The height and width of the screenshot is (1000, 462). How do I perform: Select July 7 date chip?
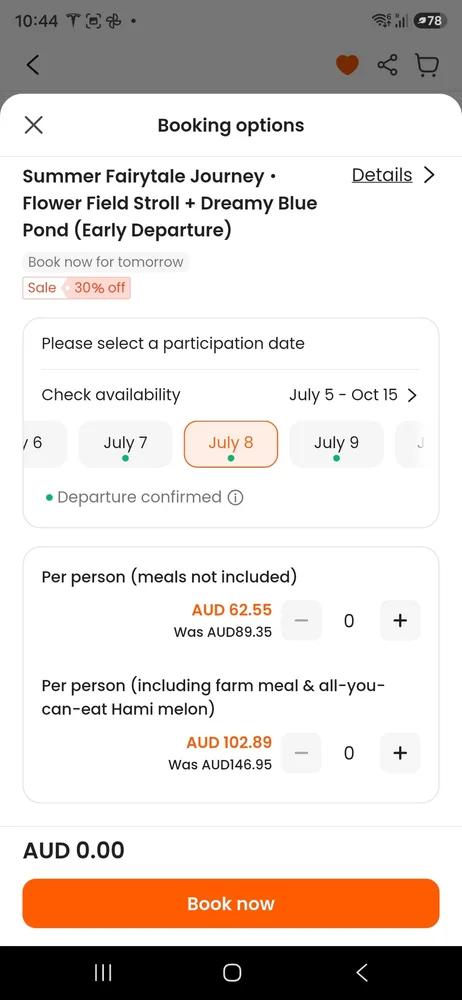click(x=125, y=445)
